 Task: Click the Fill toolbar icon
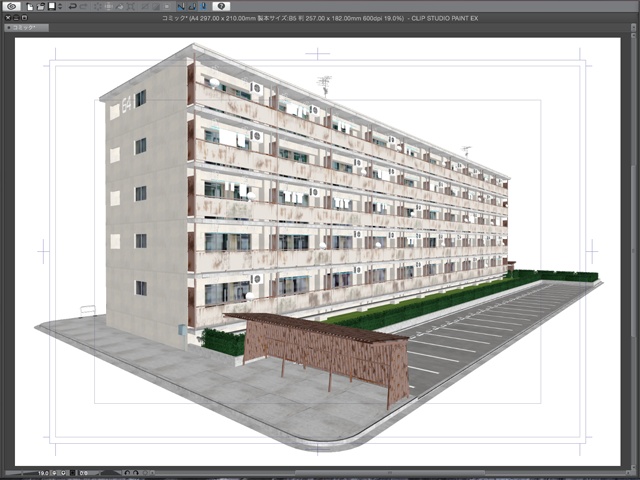[120, 7]
